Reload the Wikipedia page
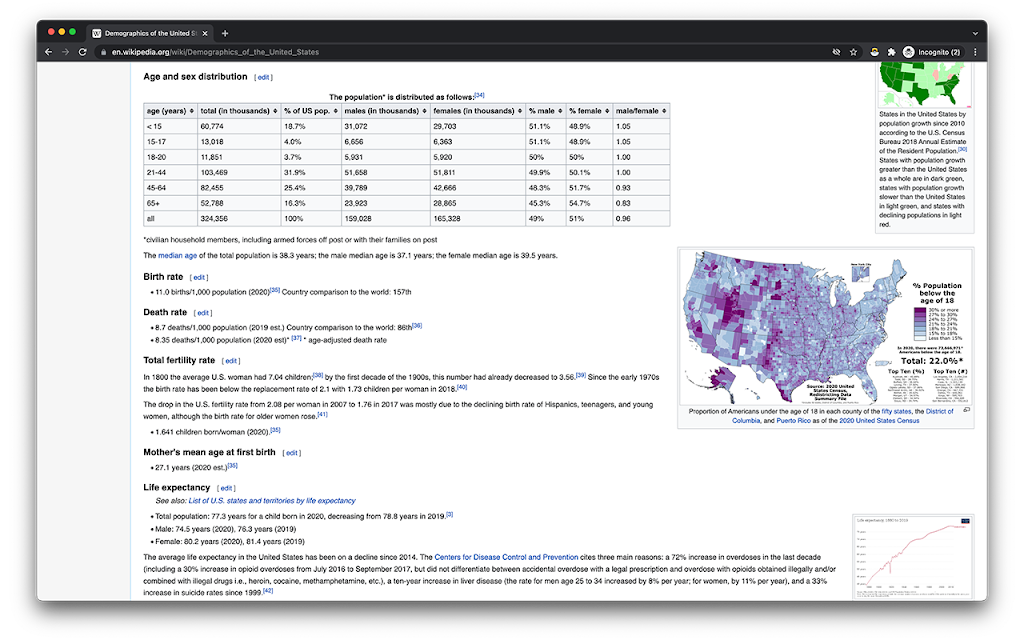Image resolution: width=1024 pixels, height=640 pixels. [82, 52]
